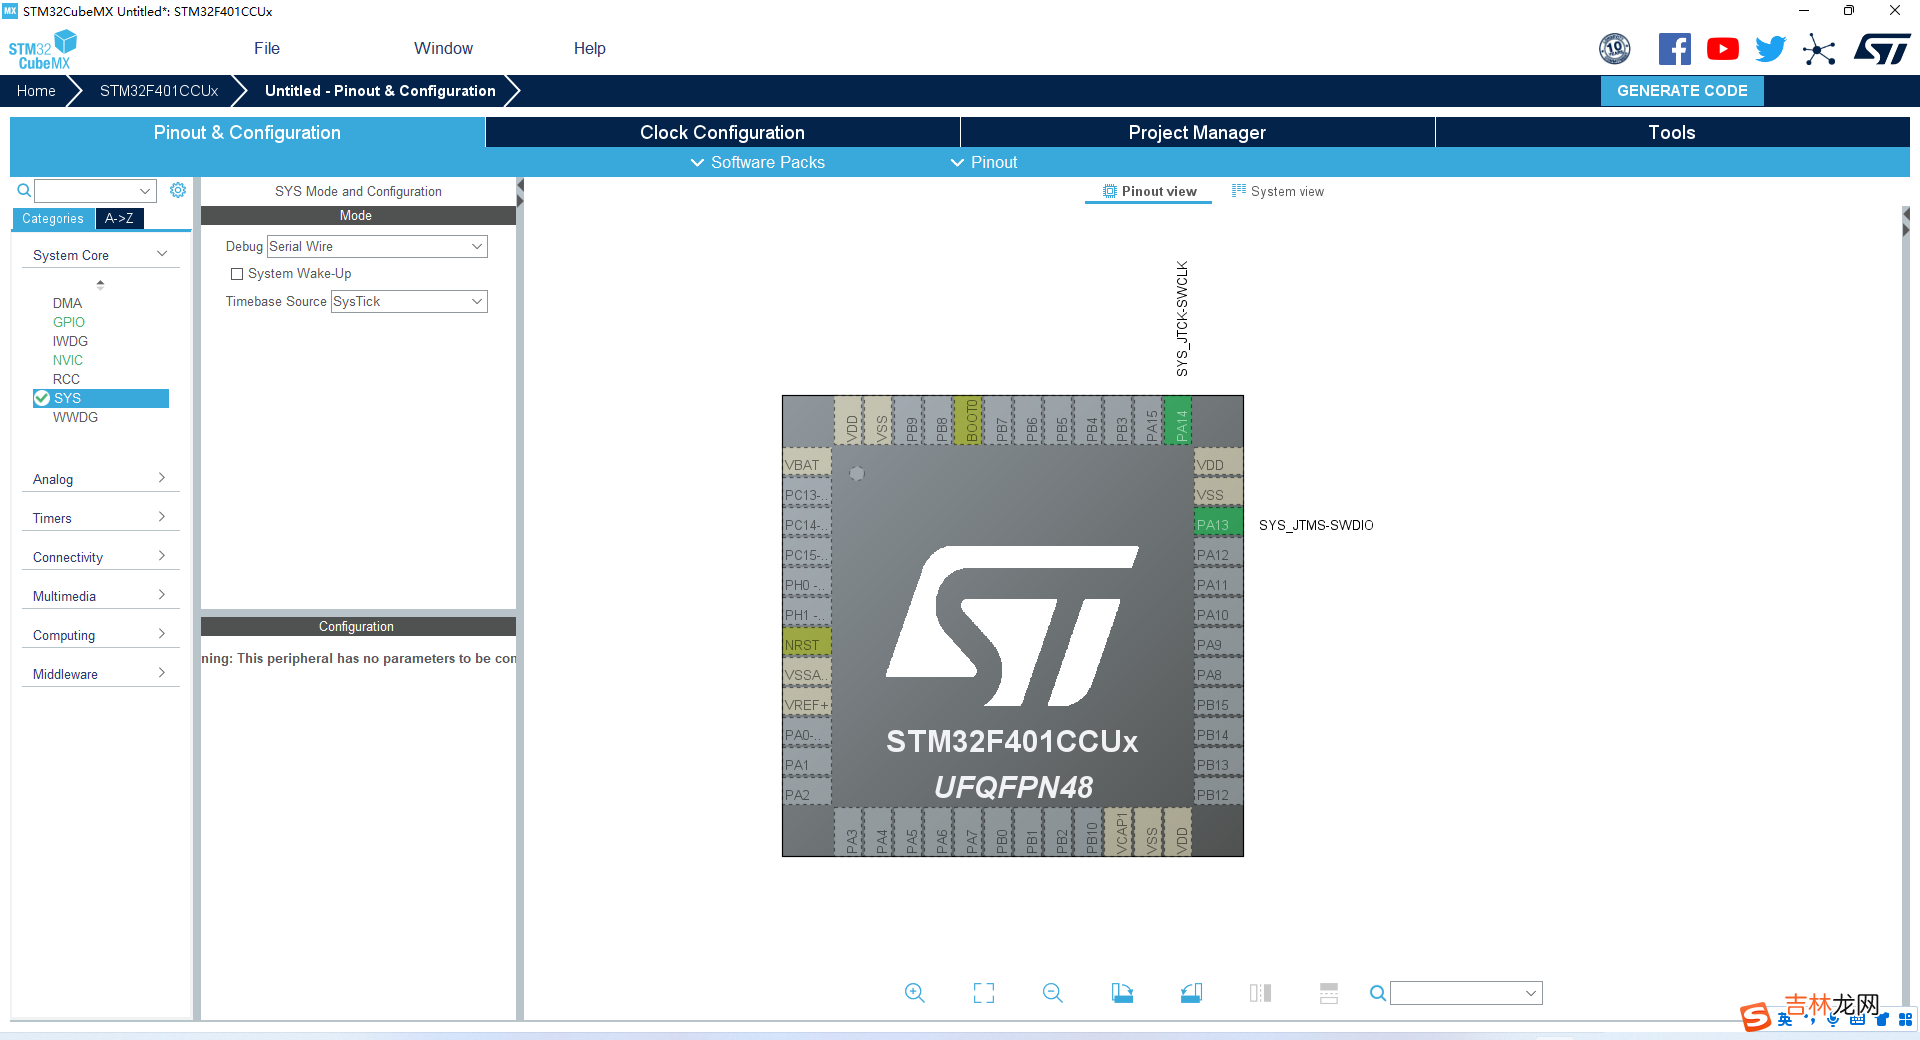Click the zoom in magnifier icon

pyautogui.click(x=914, y=993)
